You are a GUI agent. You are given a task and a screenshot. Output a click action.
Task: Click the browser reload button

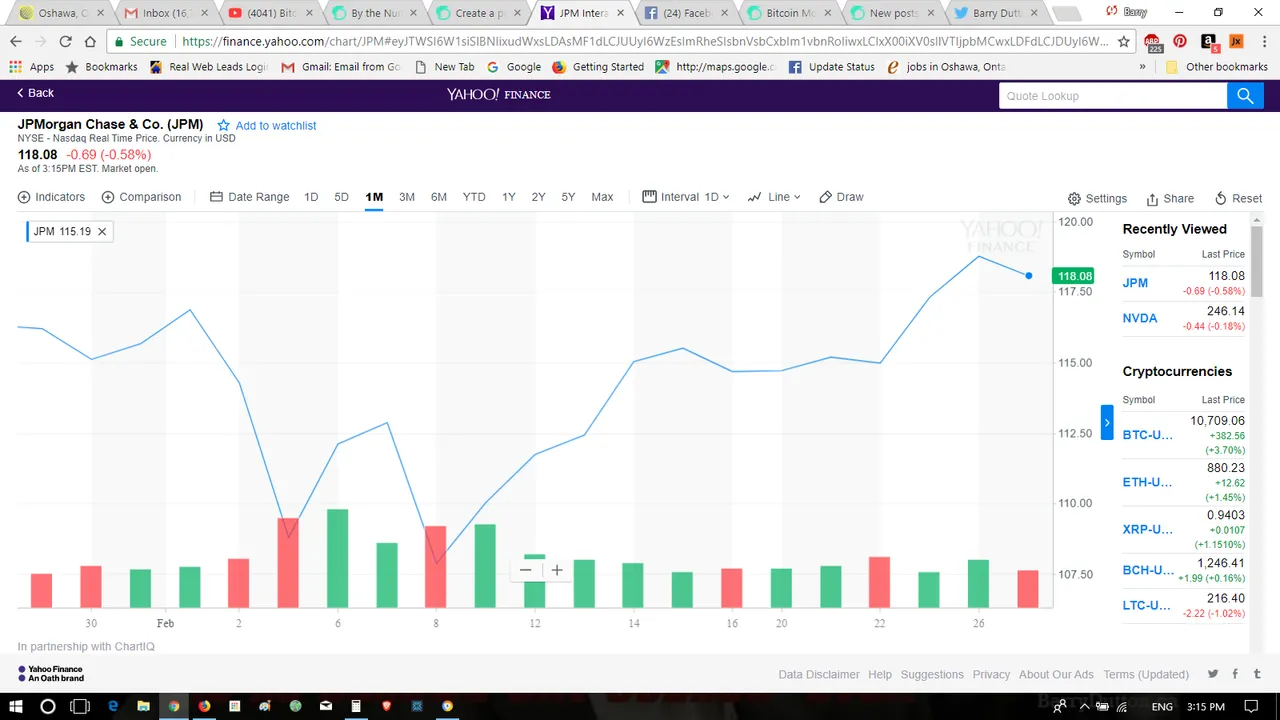[66, 41]
